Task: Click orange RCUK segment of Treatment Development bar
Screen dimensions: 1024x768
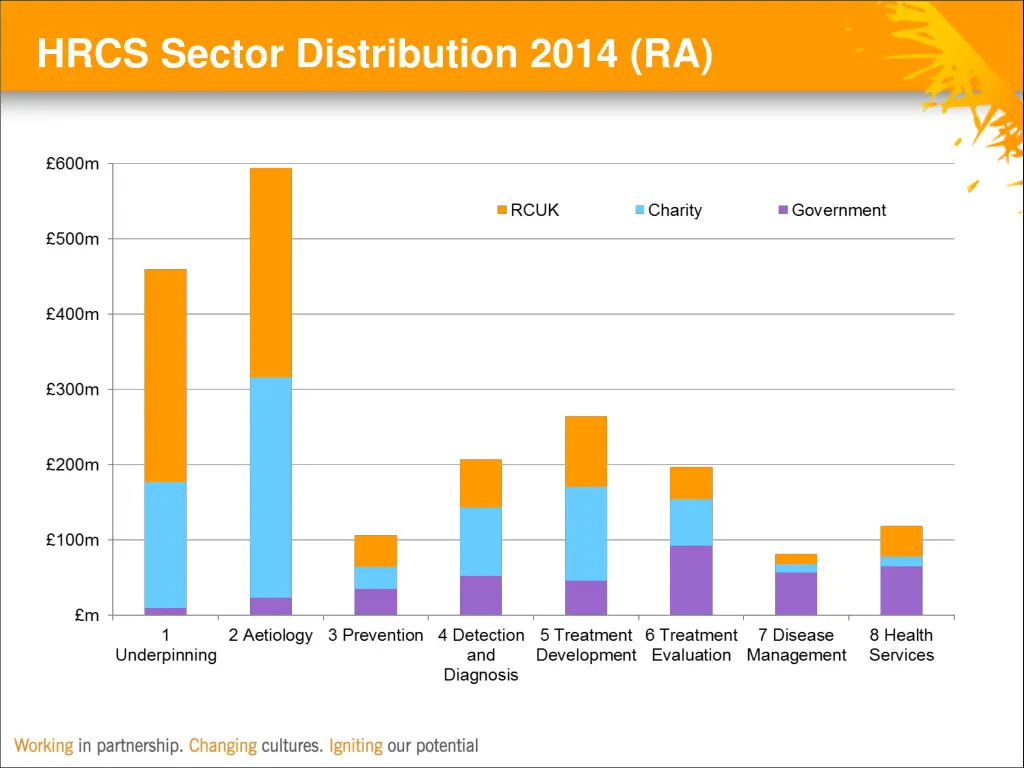Action: (585, 451)
